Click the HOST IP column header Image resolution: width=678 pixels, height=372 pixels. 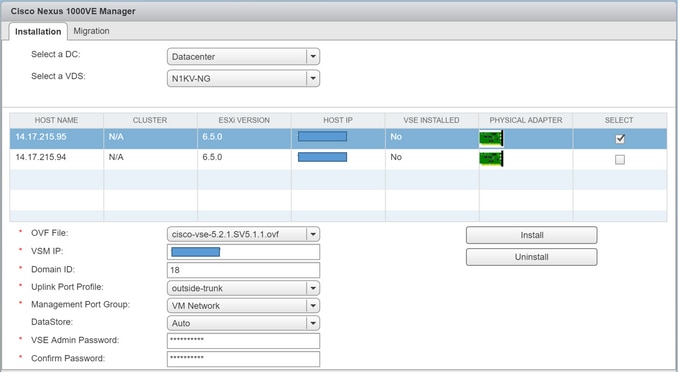pos(338,120)
